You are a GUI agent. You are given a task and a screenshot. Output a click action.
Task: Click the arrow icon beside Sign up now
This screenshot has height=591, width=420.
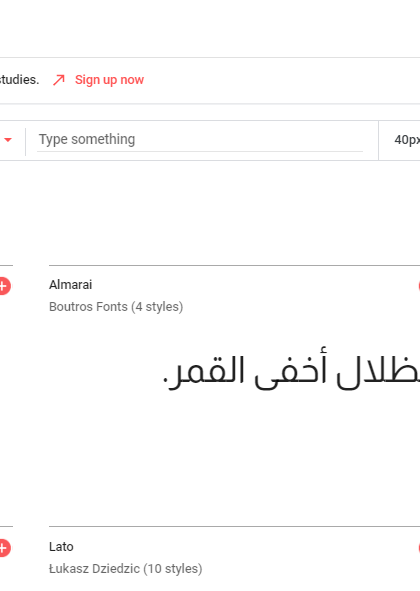point(58,80)
